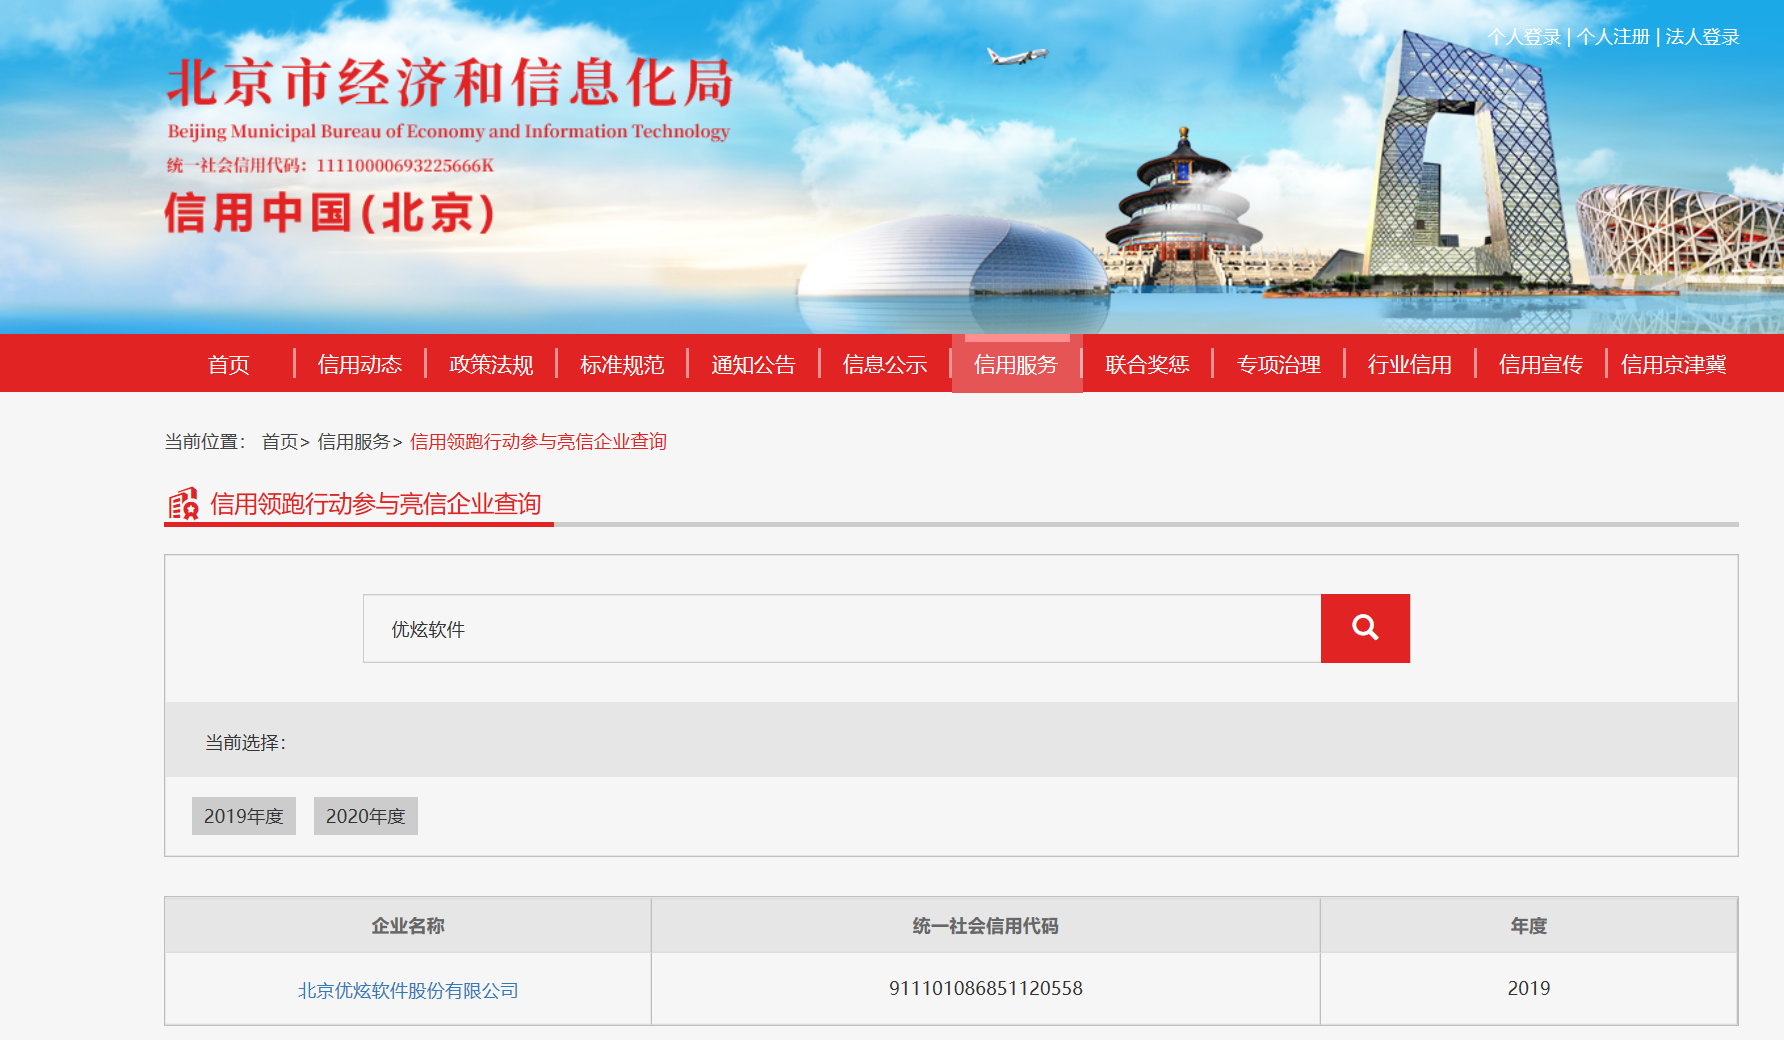Screen dimensions: 1784x1040
Task: Open the 联合奖惩 navigation item
Action: click(x=1147, y=365)
